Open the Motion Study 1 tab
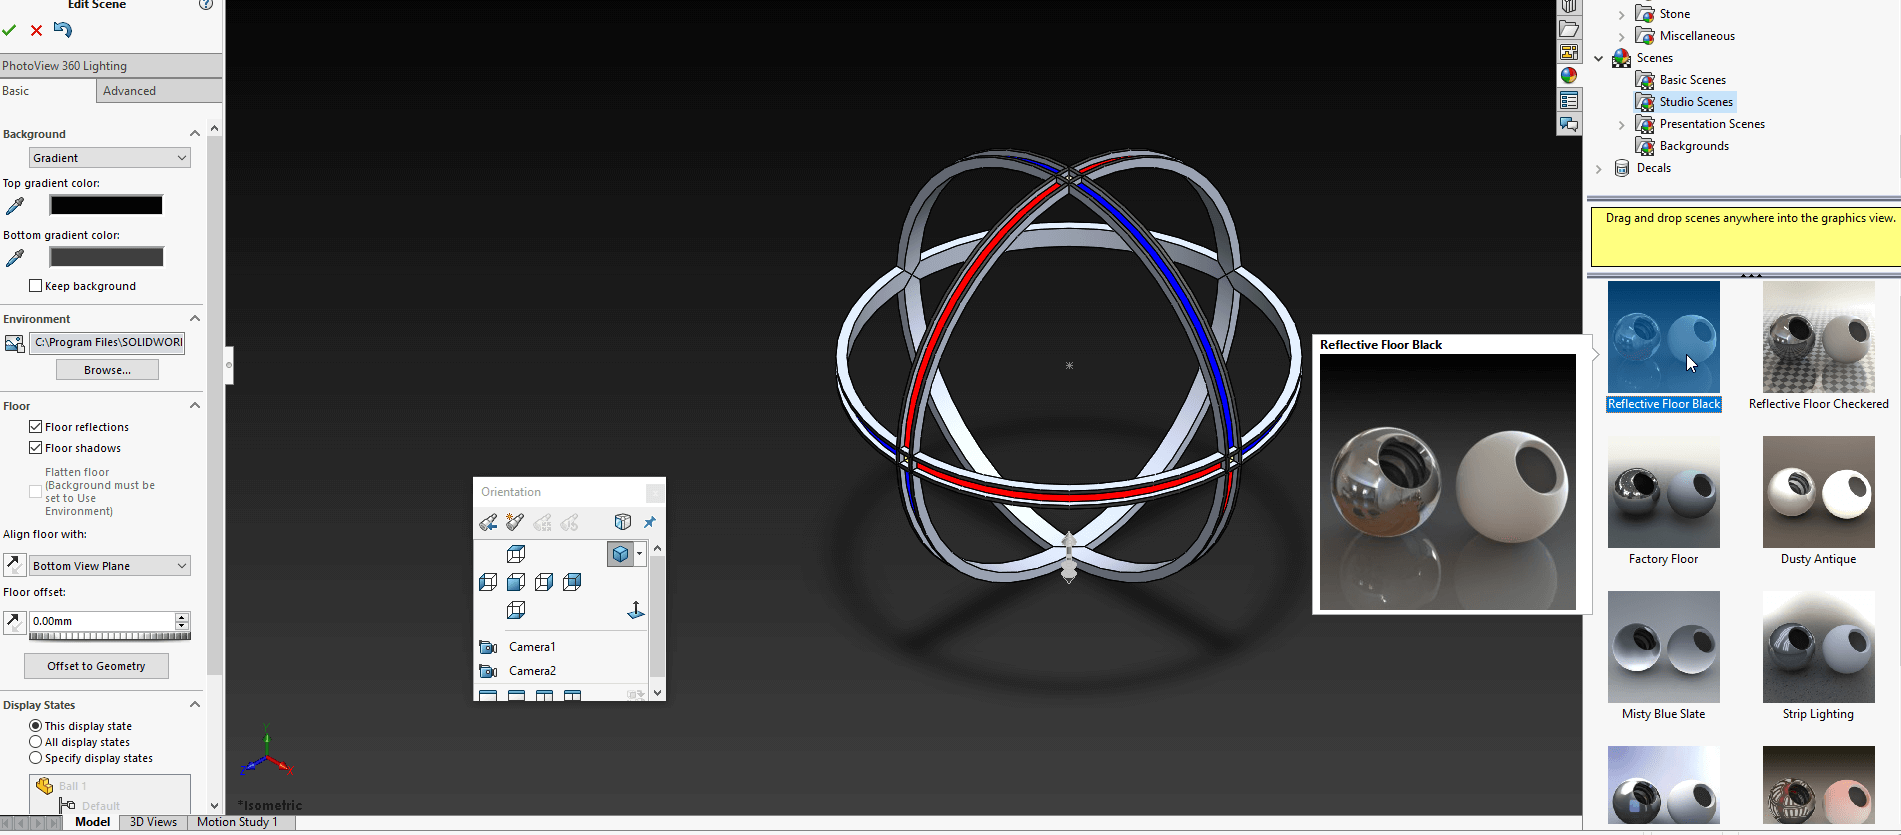Viewport: 1901px width, 835px height. (238, 822)
